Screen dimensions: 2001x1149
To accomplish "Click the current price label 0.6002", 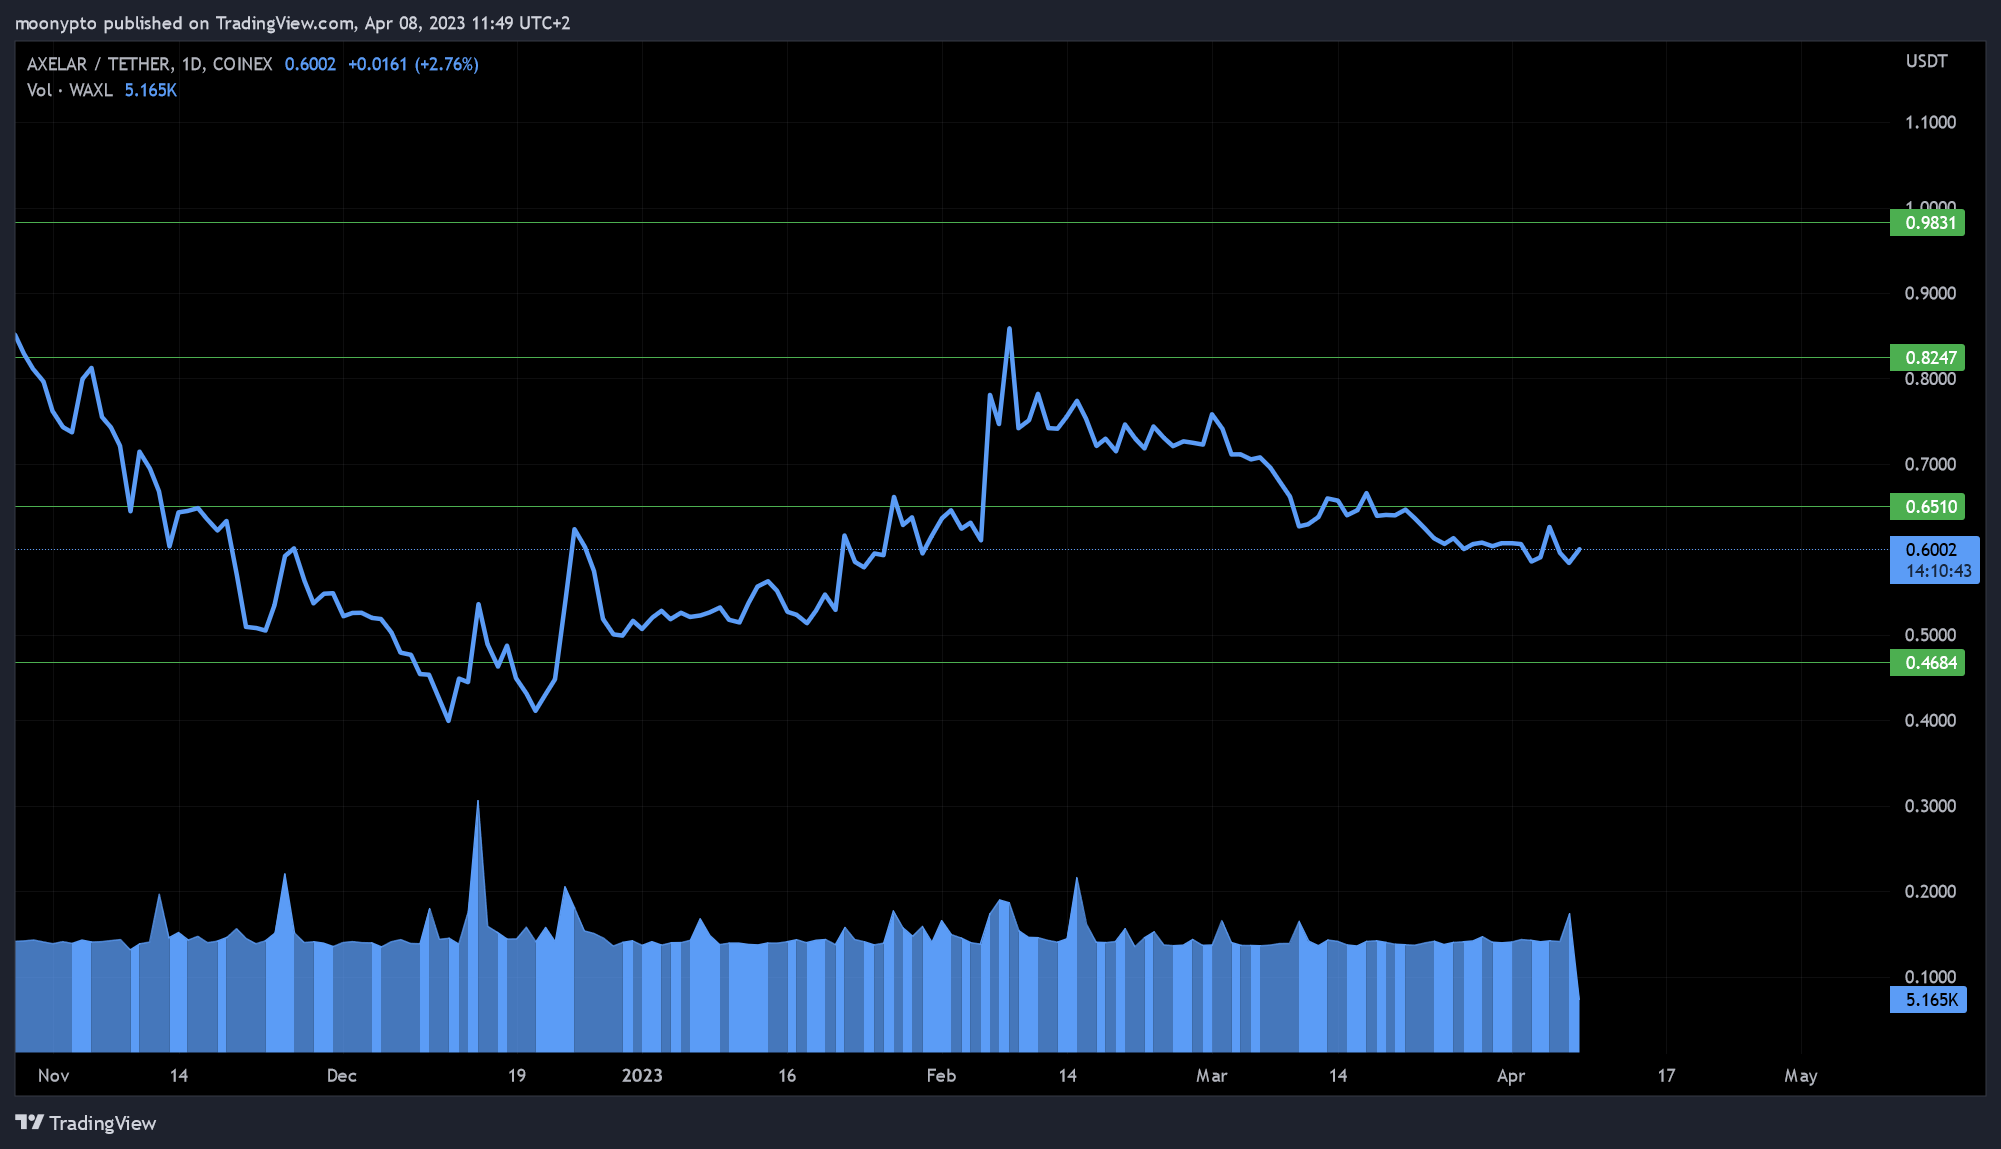I will click(x=1934, y=560).
